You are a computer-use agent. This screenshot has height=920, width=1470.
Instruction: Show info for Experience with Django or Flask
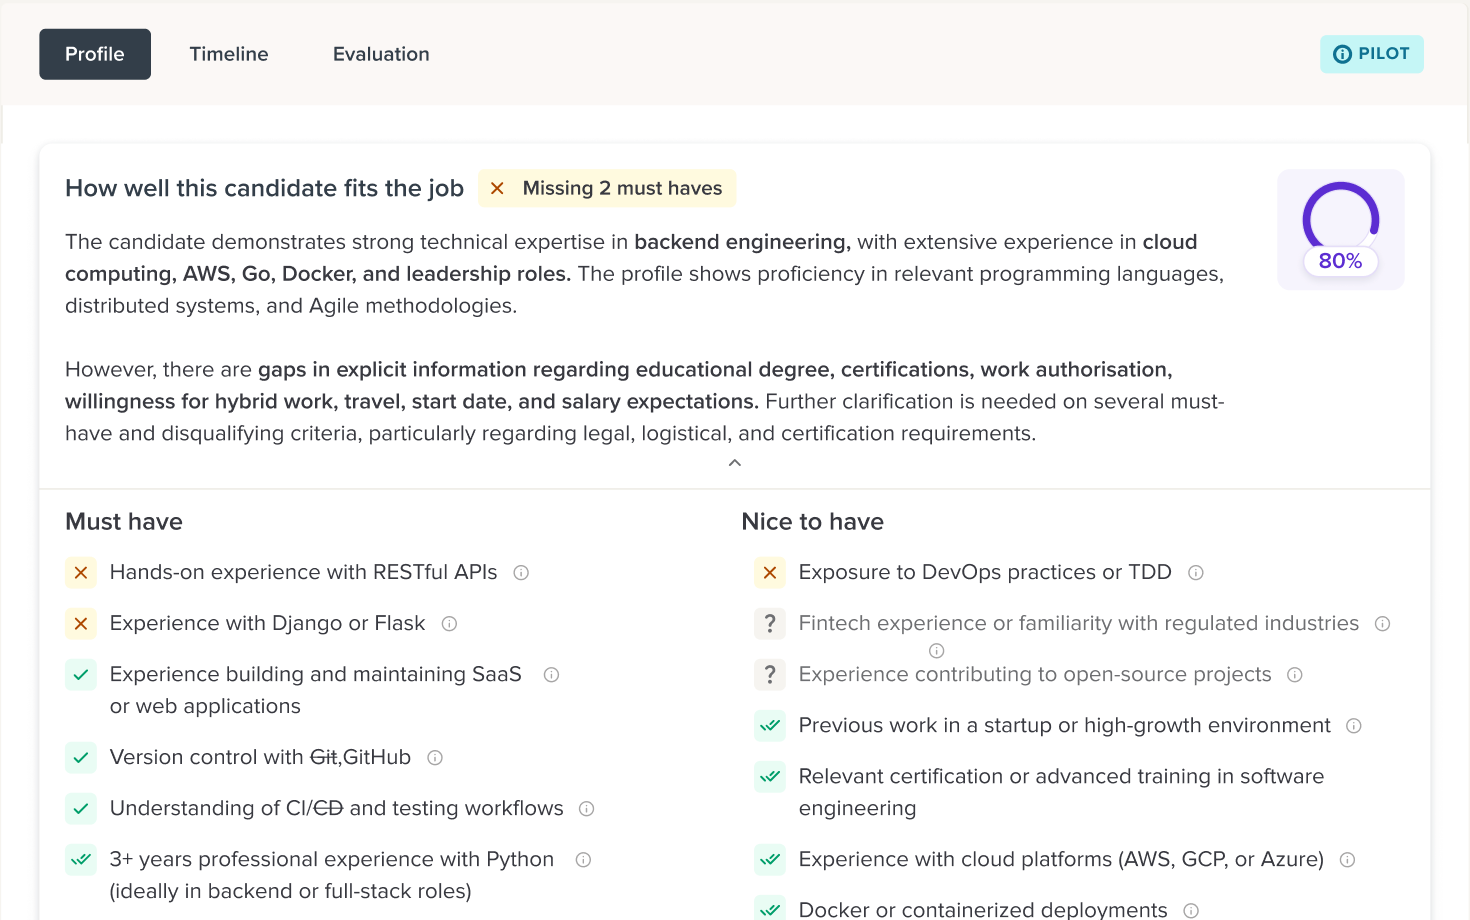tap(449, 624)
